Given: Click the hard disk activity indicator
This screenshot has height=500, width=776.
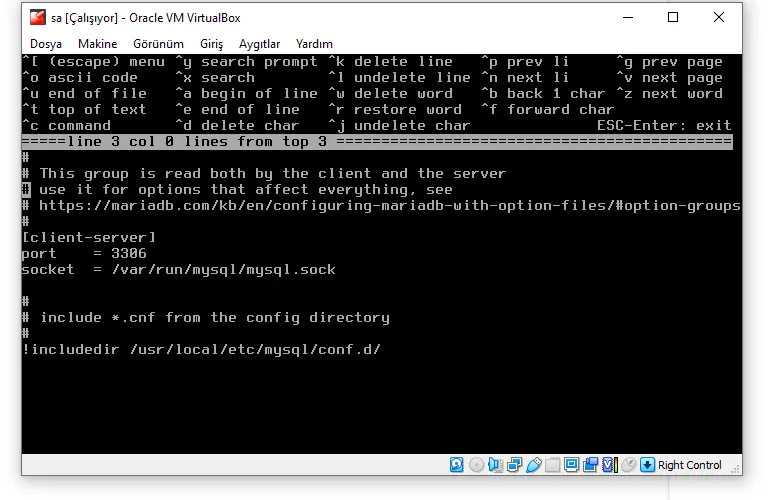Looking at the screenshot, I should tap(457, 465).
